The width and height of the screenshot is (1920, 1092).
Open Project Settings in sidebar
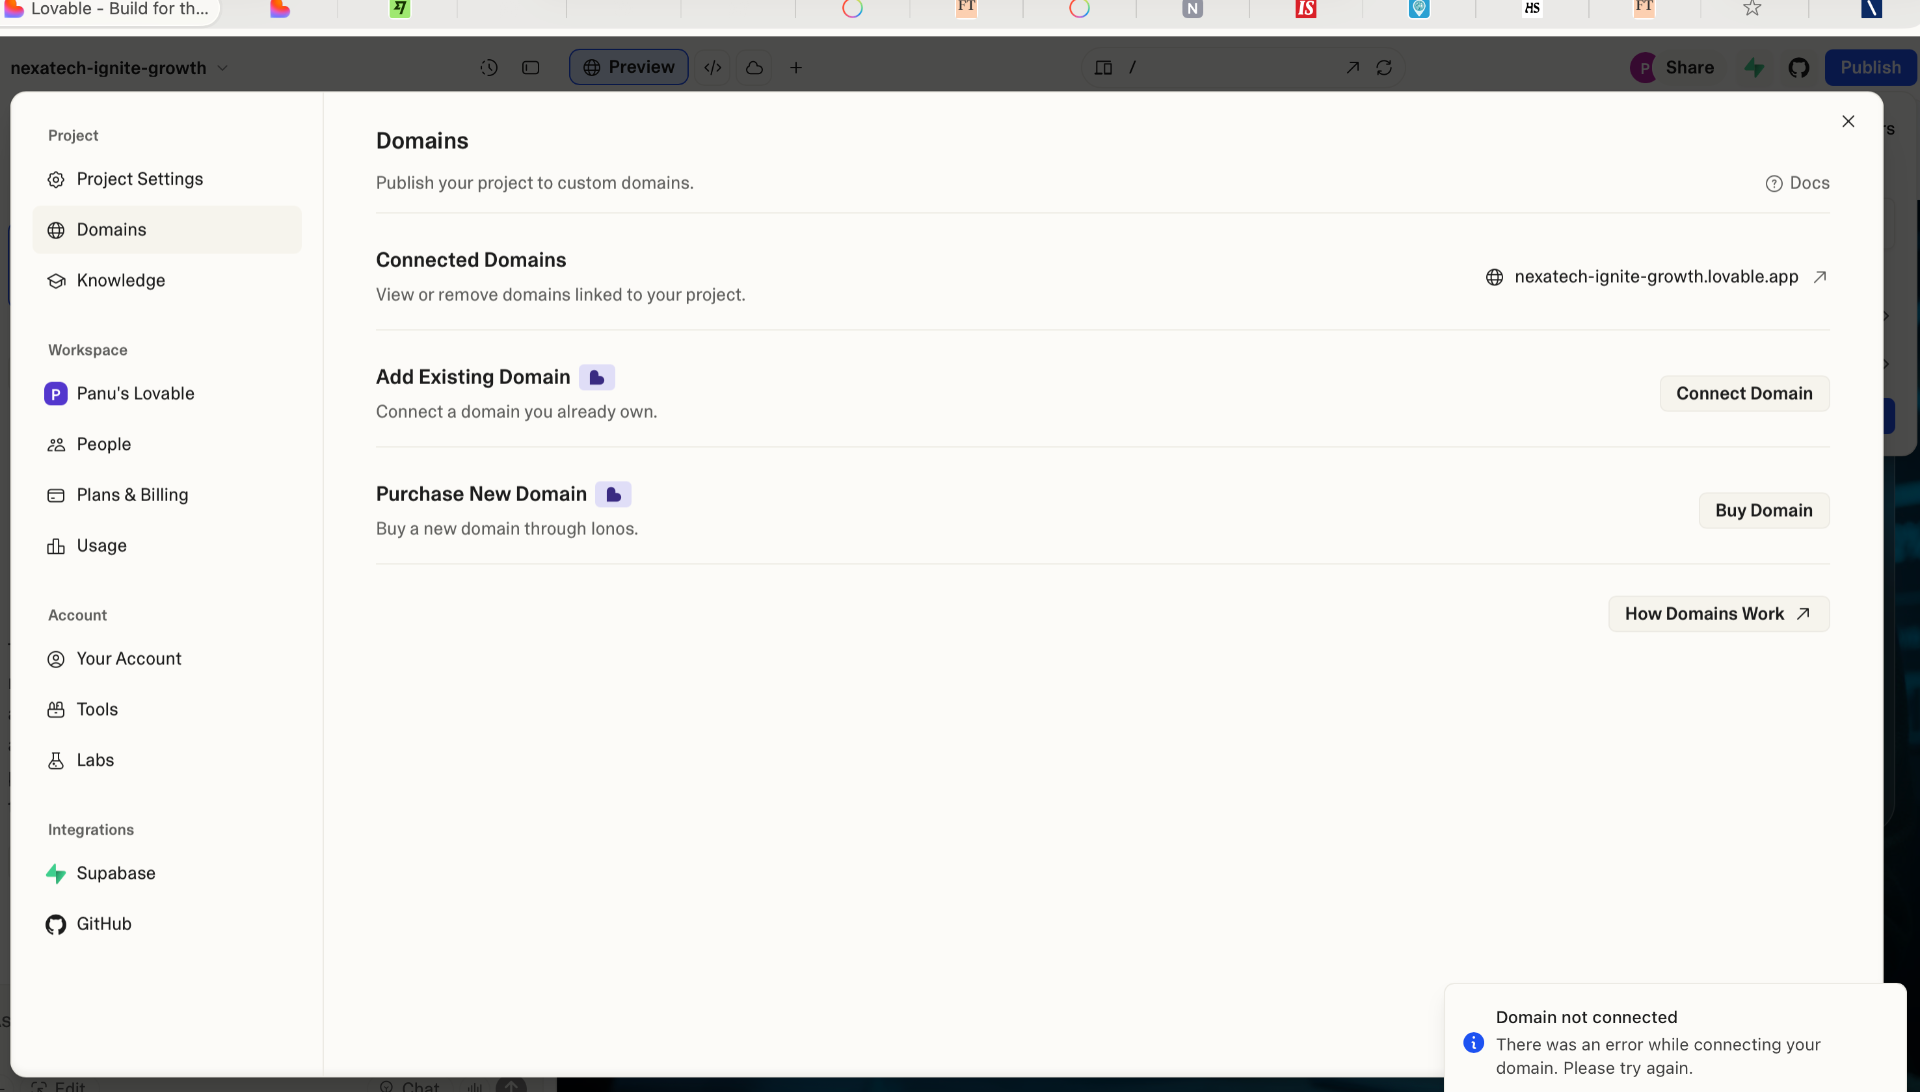pyautogui.click(x=139, y=179)
